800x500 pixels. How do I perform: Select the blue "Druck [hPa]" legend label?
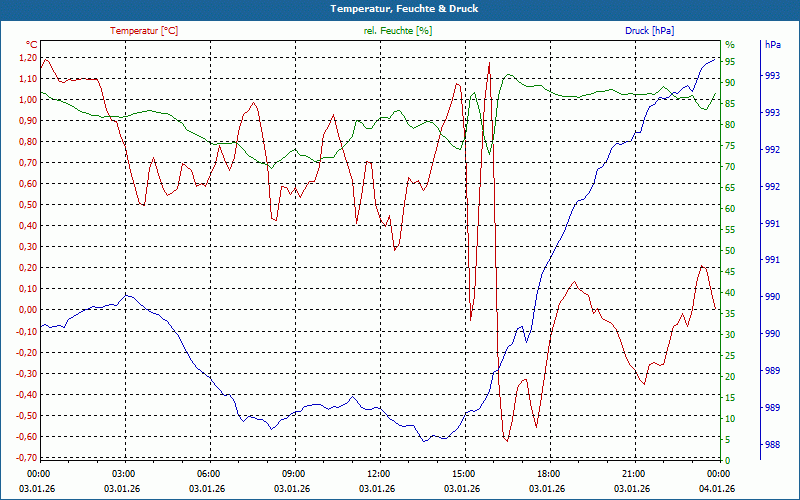click(x=649, y=31)
